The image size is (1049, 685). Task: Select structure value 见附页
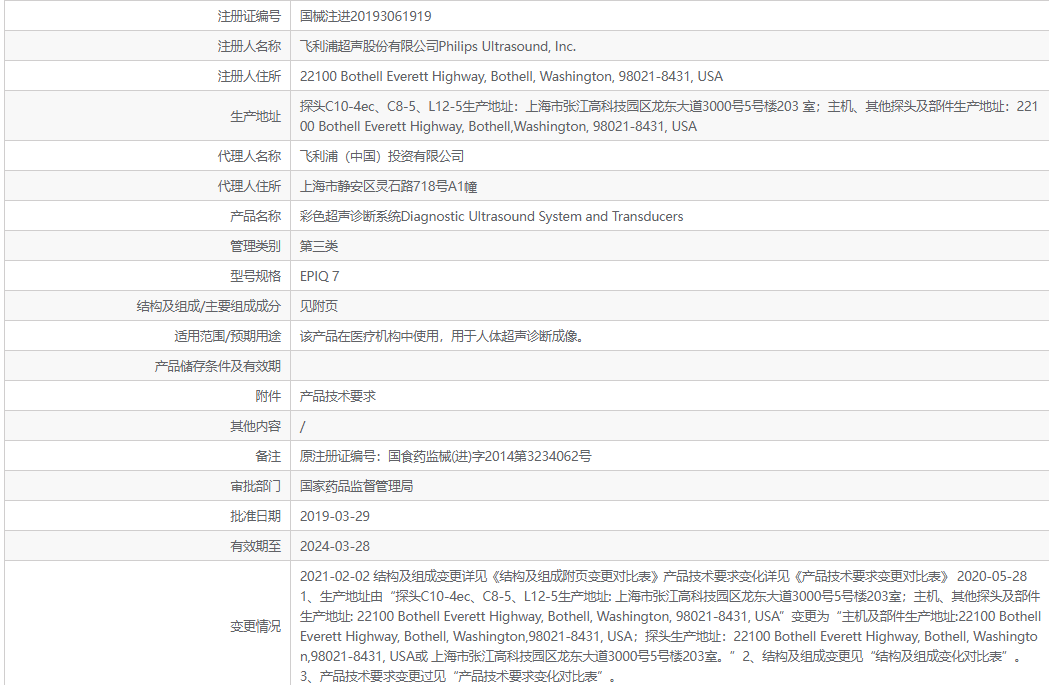(x=318, y=306)
